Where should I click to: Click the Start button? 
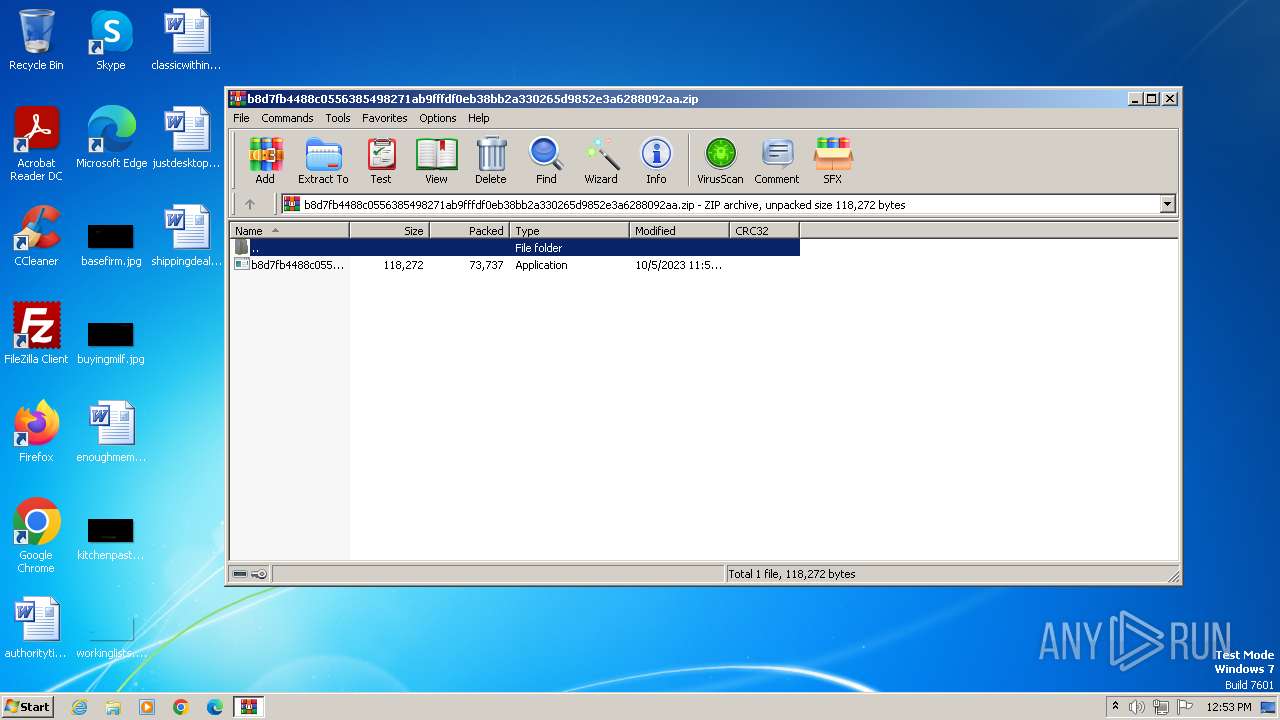point(28,706)
